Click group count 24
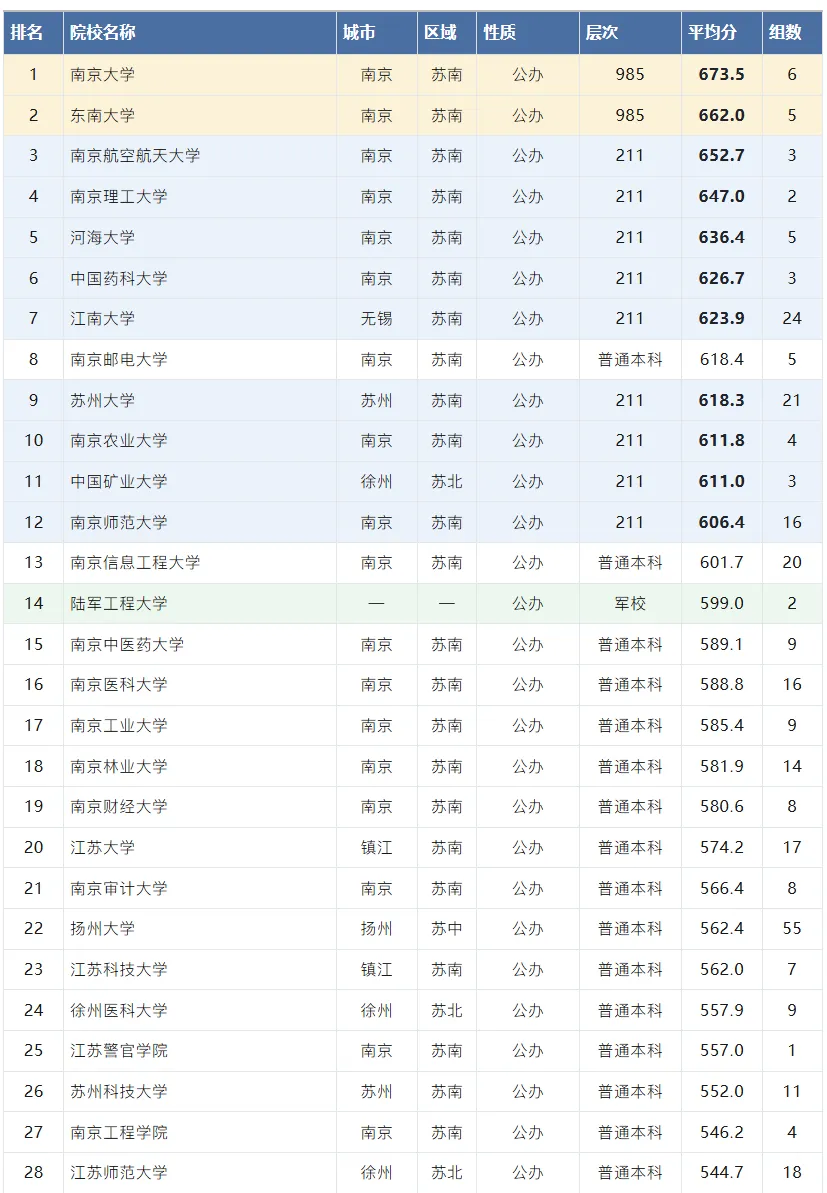 (792, 319)
